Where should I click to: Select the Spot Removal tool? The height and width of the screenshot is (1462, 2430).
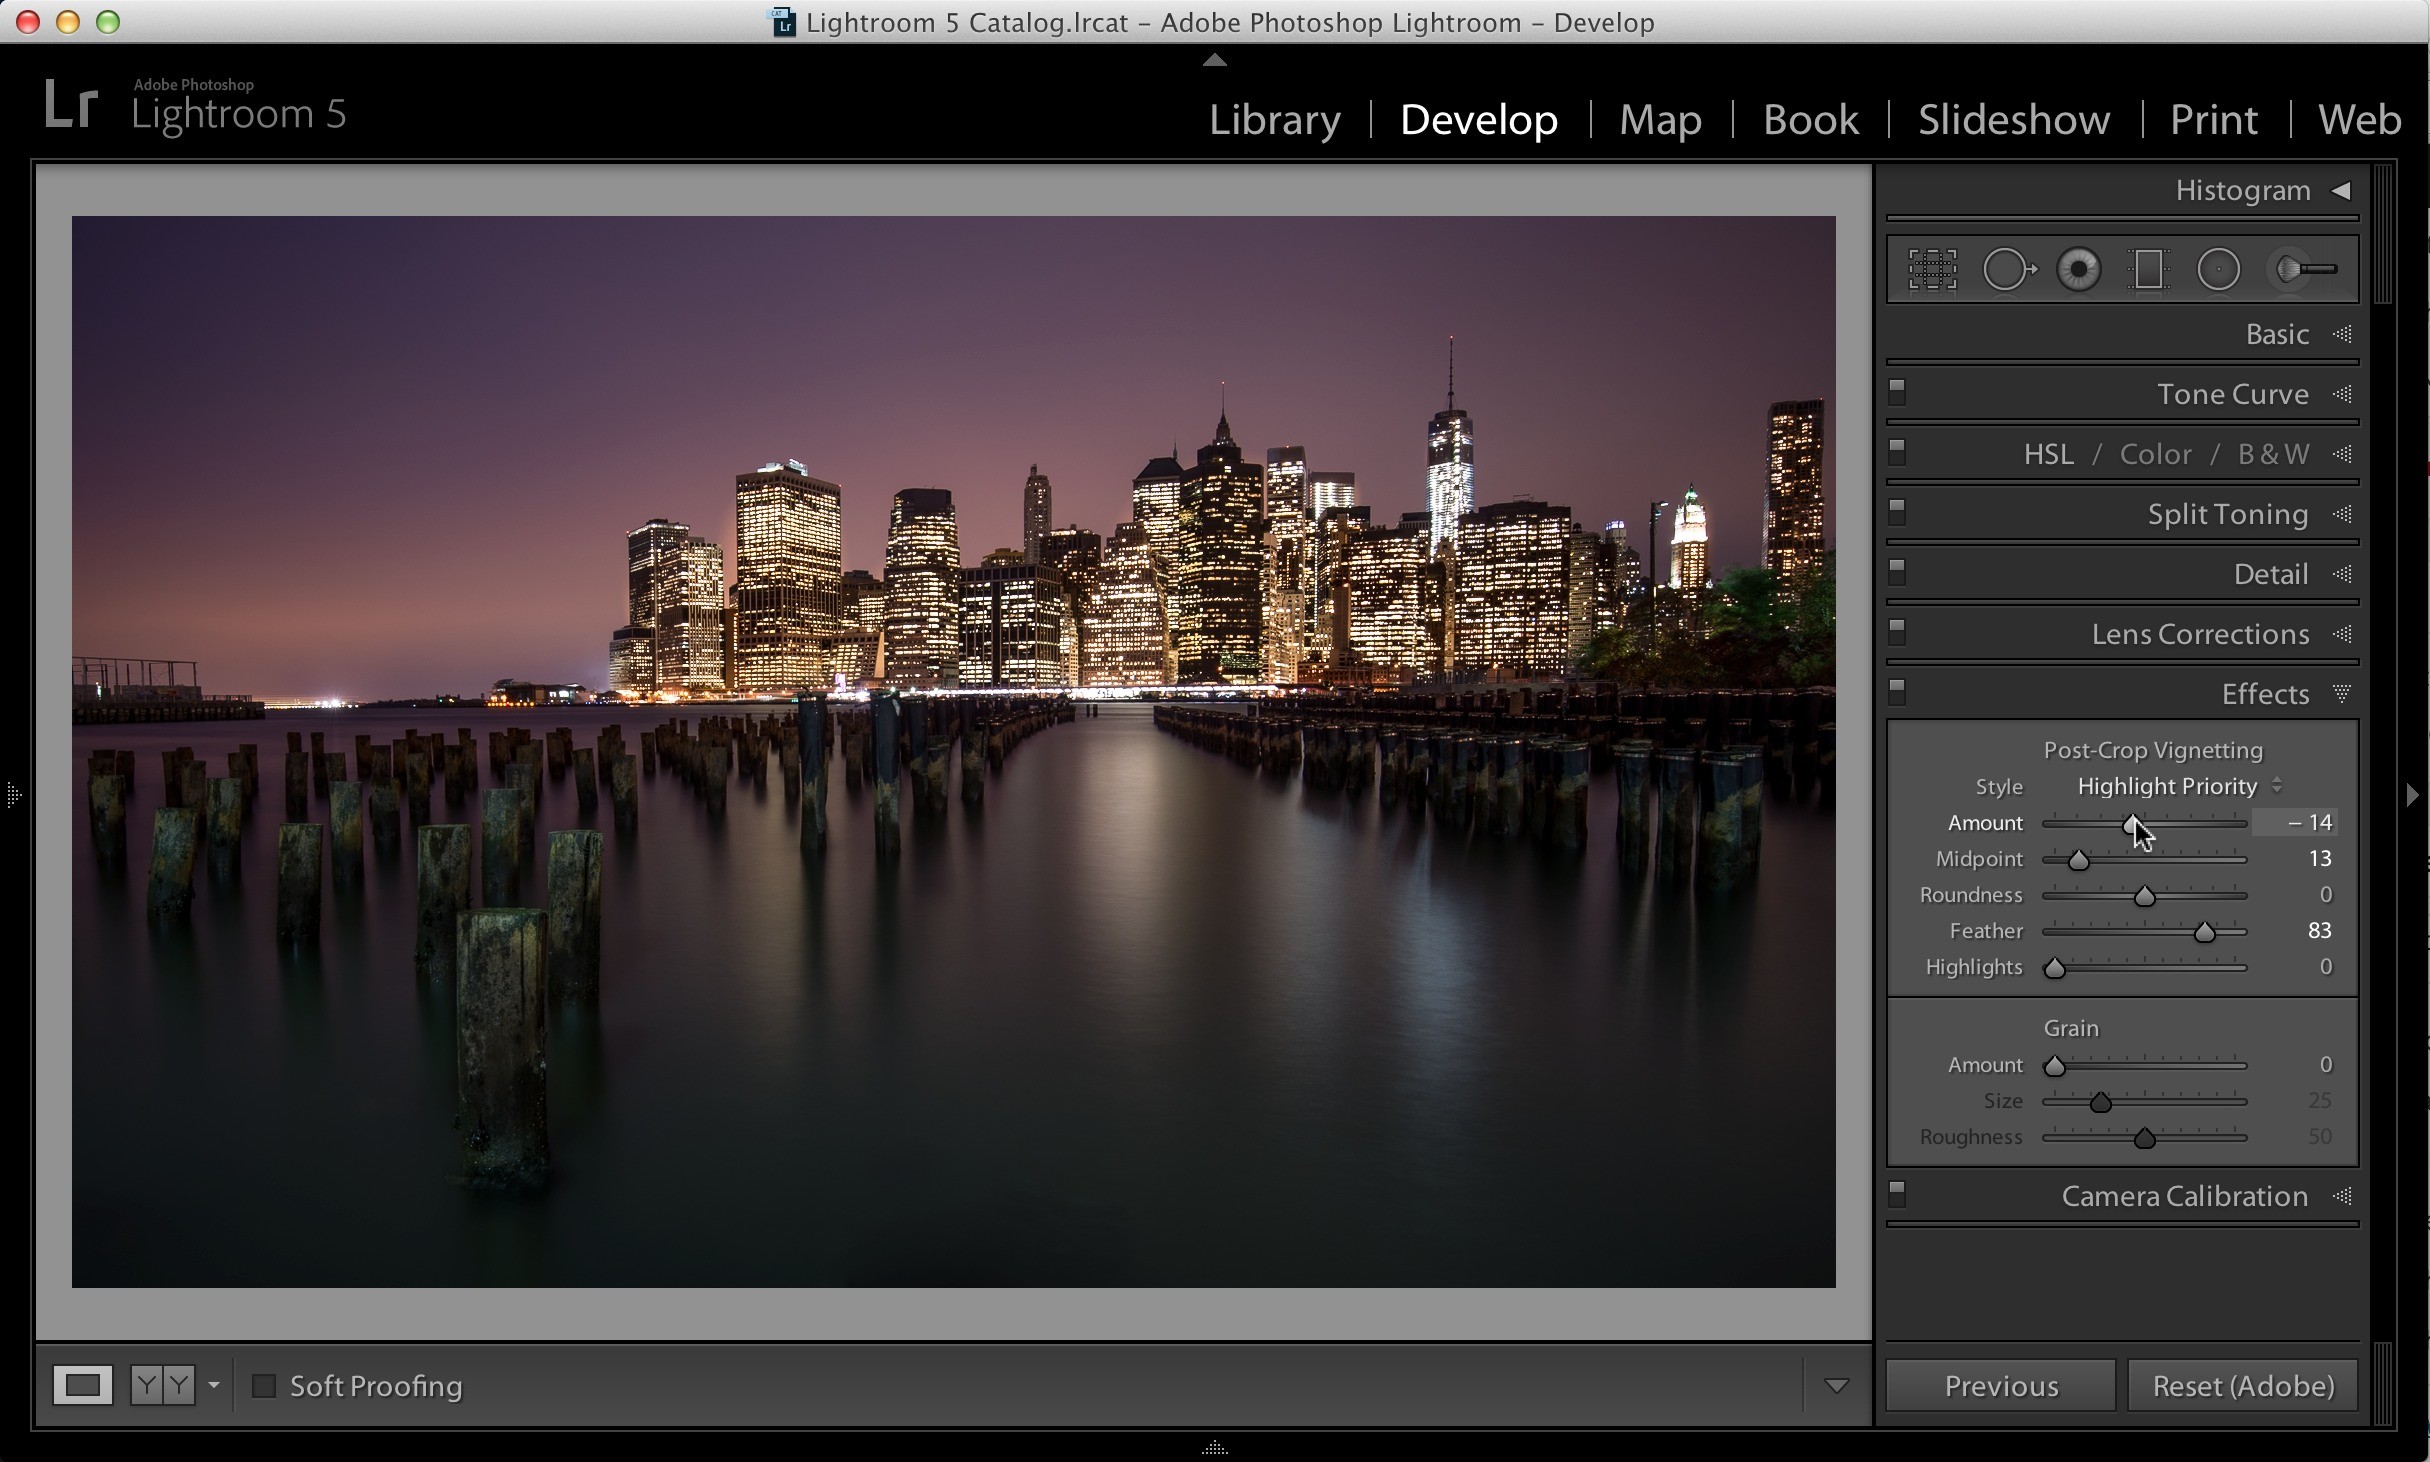2009,269
